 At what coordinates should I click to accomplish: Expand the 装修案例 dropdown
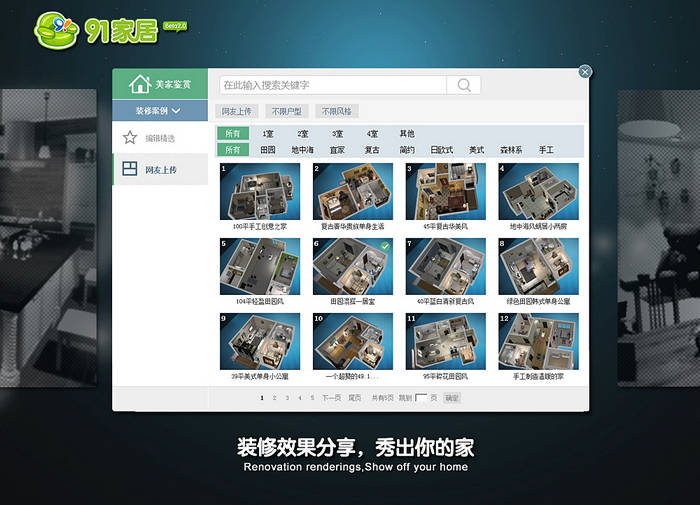point(160,110)
